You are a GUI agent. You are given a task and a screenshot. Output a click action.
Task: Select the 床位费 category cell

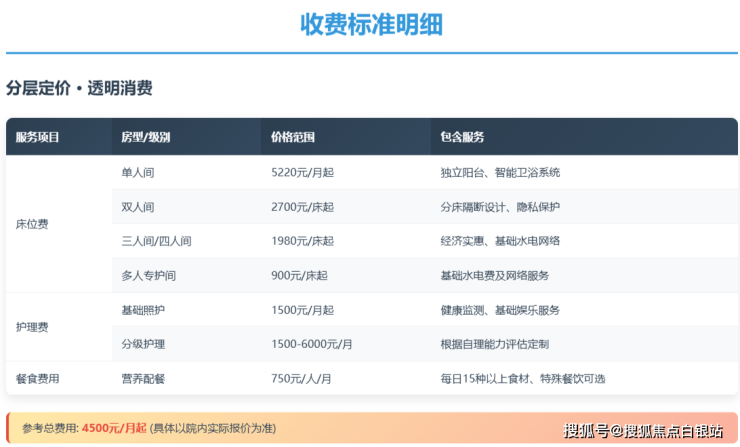tap(32, 224)
